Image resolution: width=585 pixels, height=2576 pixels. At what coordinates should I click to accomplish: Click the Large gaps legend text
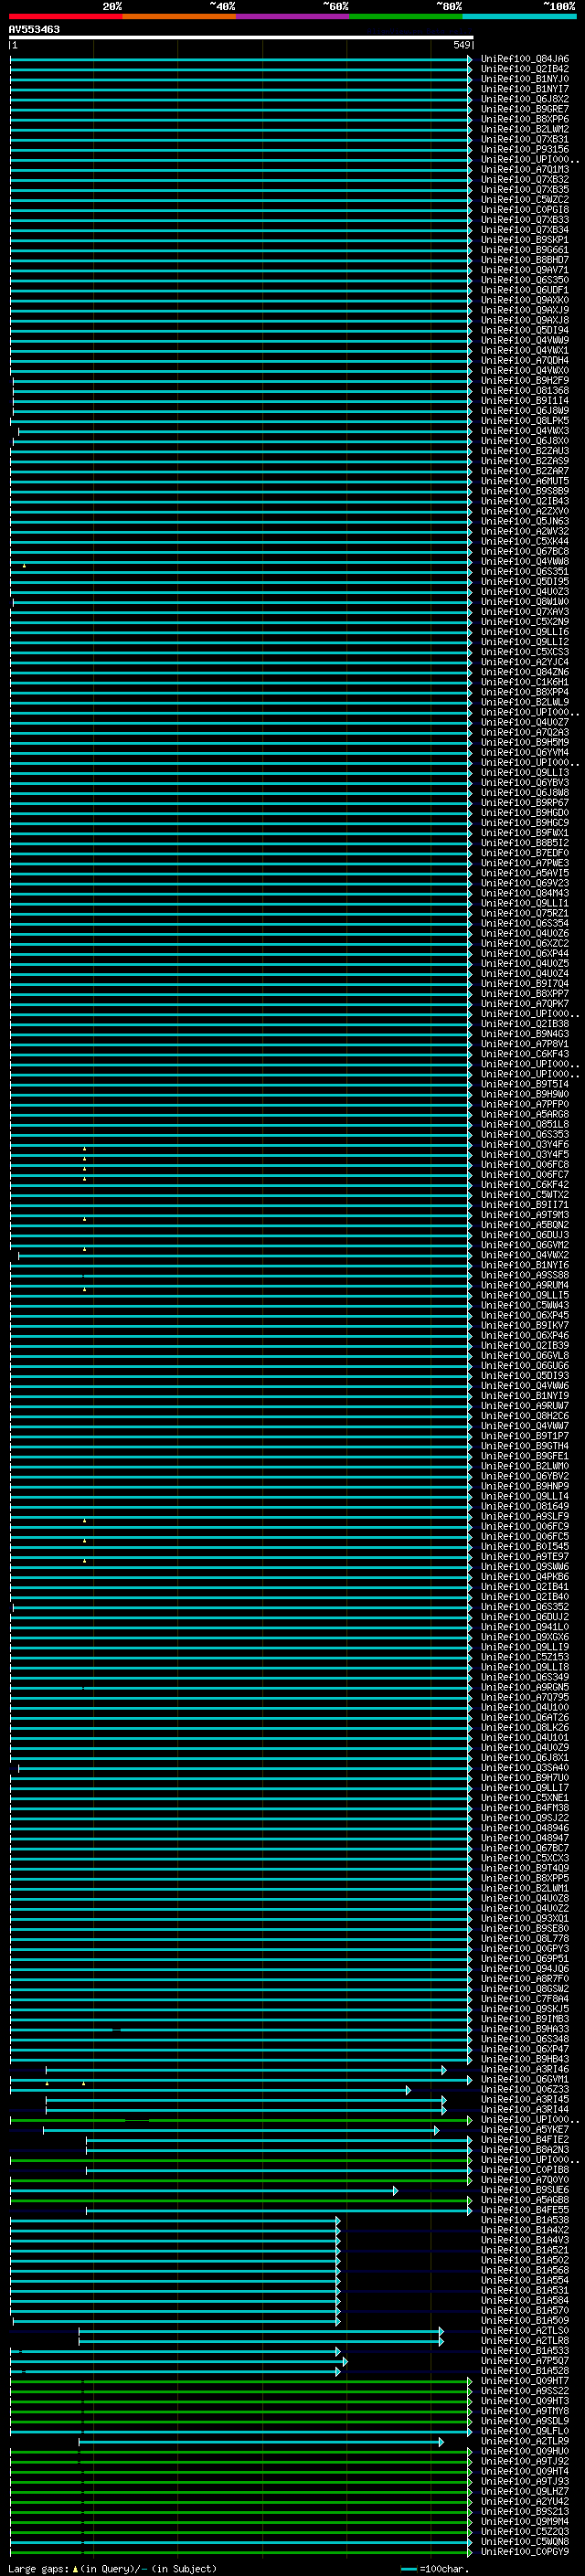click(112, 2569)
